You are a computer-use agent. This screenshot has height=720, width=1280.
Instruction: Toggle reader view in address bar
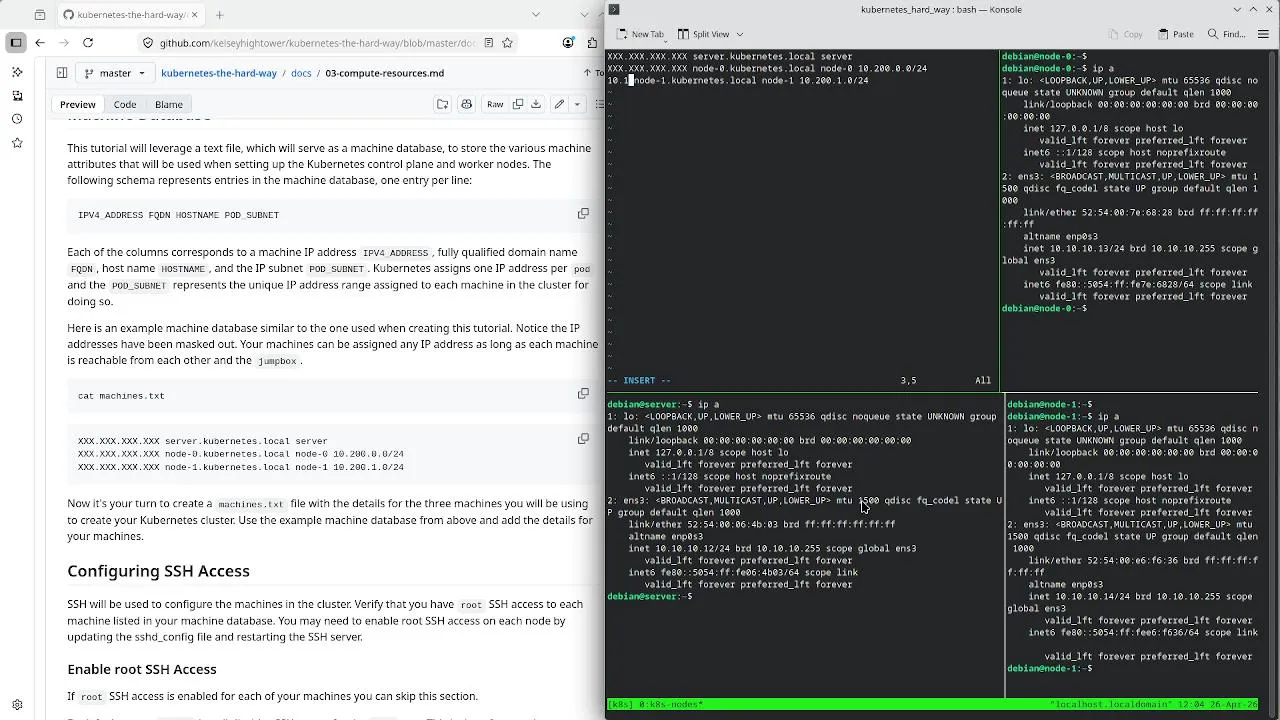click(488, 43)
